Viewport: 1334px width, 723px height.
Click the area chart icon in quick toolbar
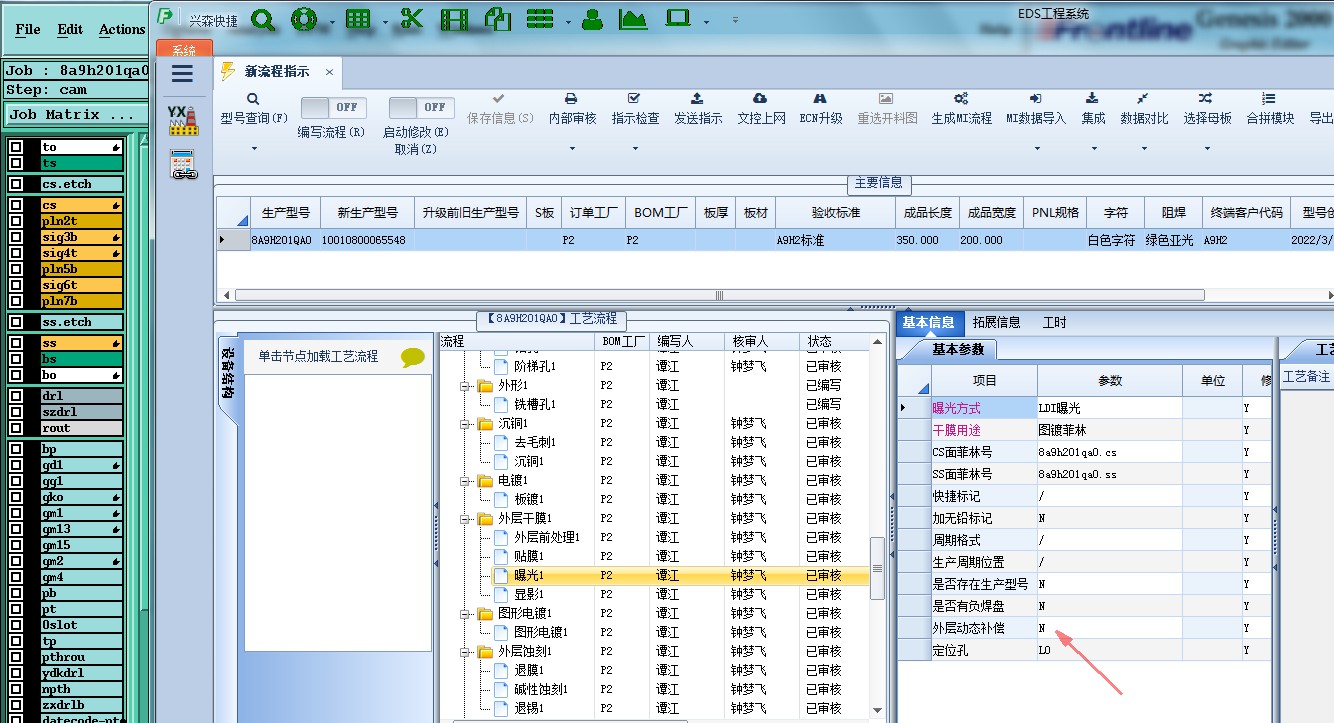pos(633,18)
